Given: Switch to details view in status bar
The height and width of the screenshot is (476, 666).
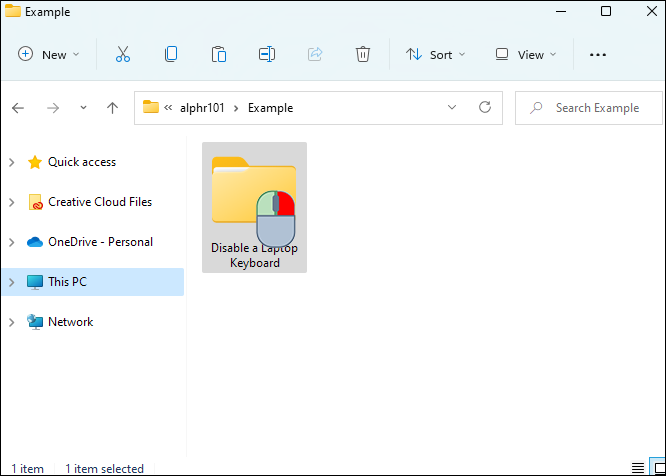Looking at the screenshot, I should coord(638,468).
